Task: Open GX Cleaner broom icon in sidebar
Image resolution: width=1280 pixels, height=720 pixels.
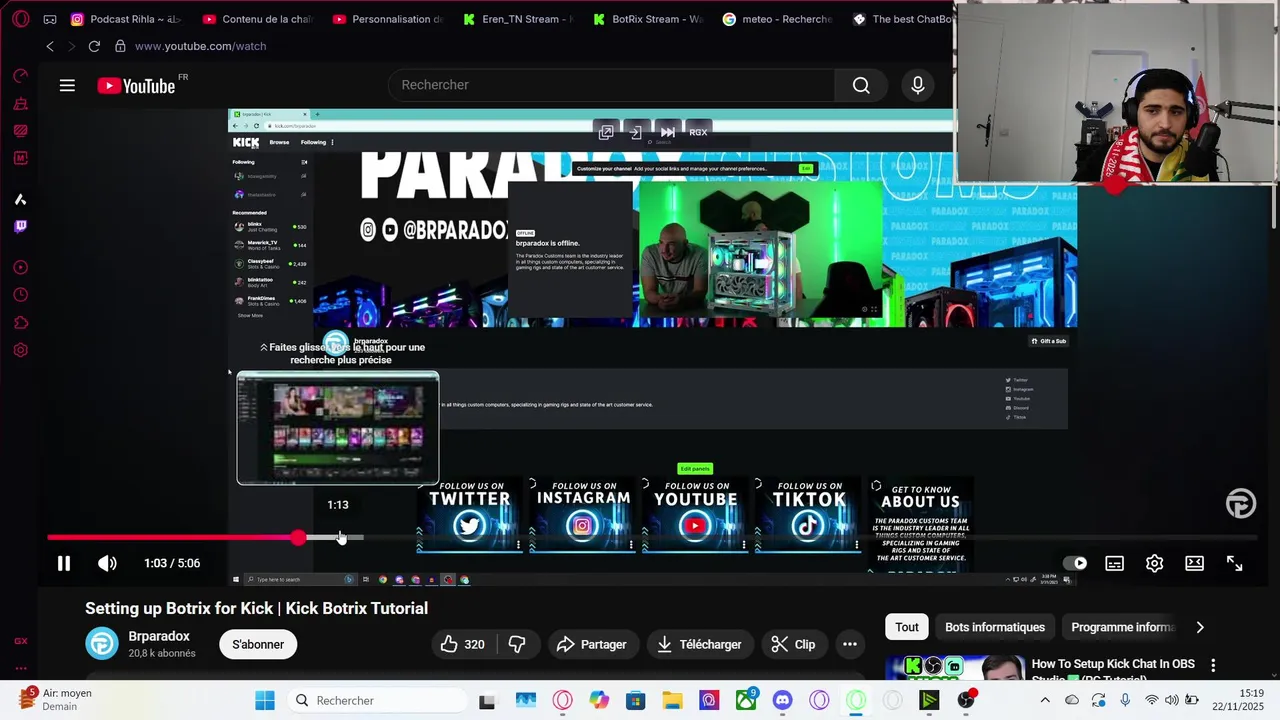Action: tap(20, 103)
